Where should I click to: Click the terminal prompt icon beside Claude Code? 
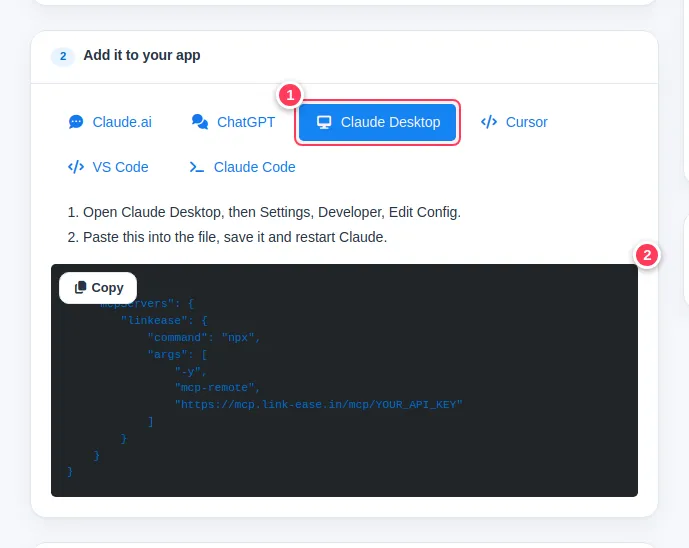point(197,167)
